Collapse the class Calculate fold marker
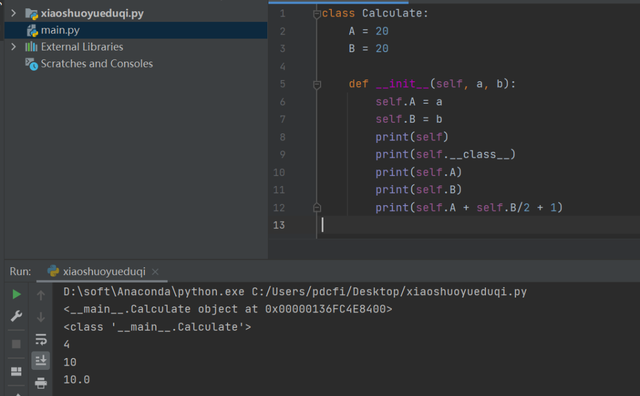 click(x=317, y=14)
